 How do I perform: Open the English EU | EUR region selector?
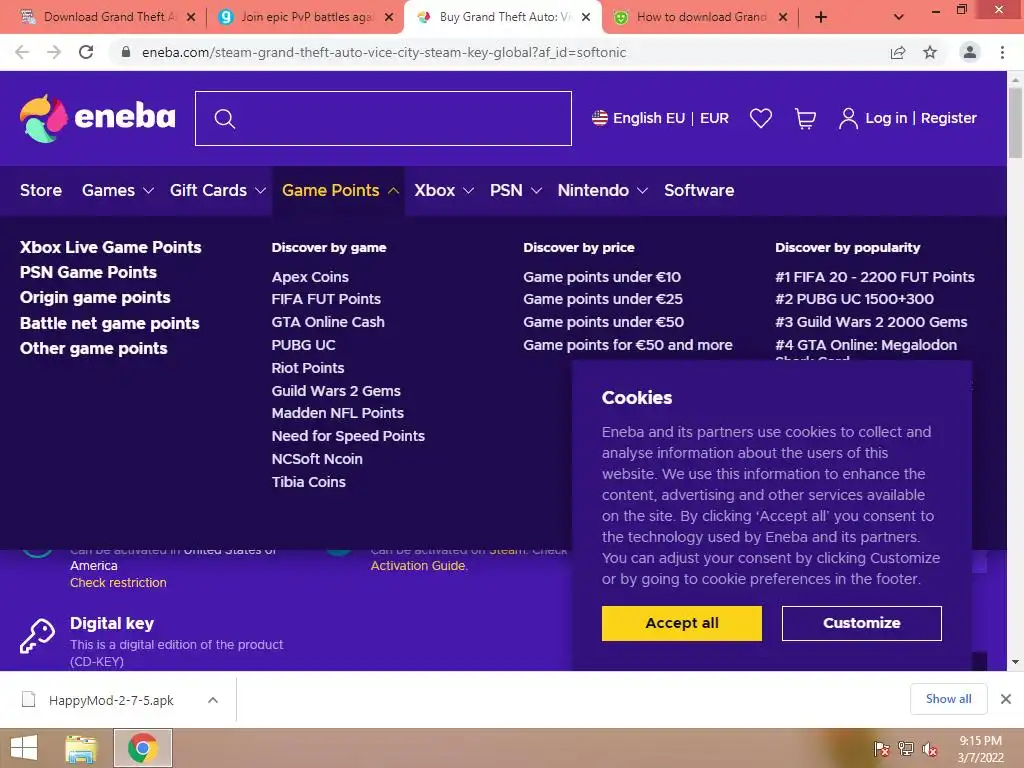coord(660,118)
